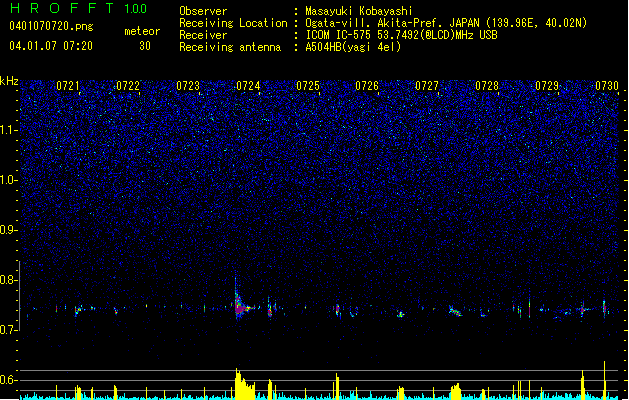The width and height of the screenshot is (629, 400).
Task: Click the 0730 time marker
Action: pyautogui.click(x=607, y=86)
